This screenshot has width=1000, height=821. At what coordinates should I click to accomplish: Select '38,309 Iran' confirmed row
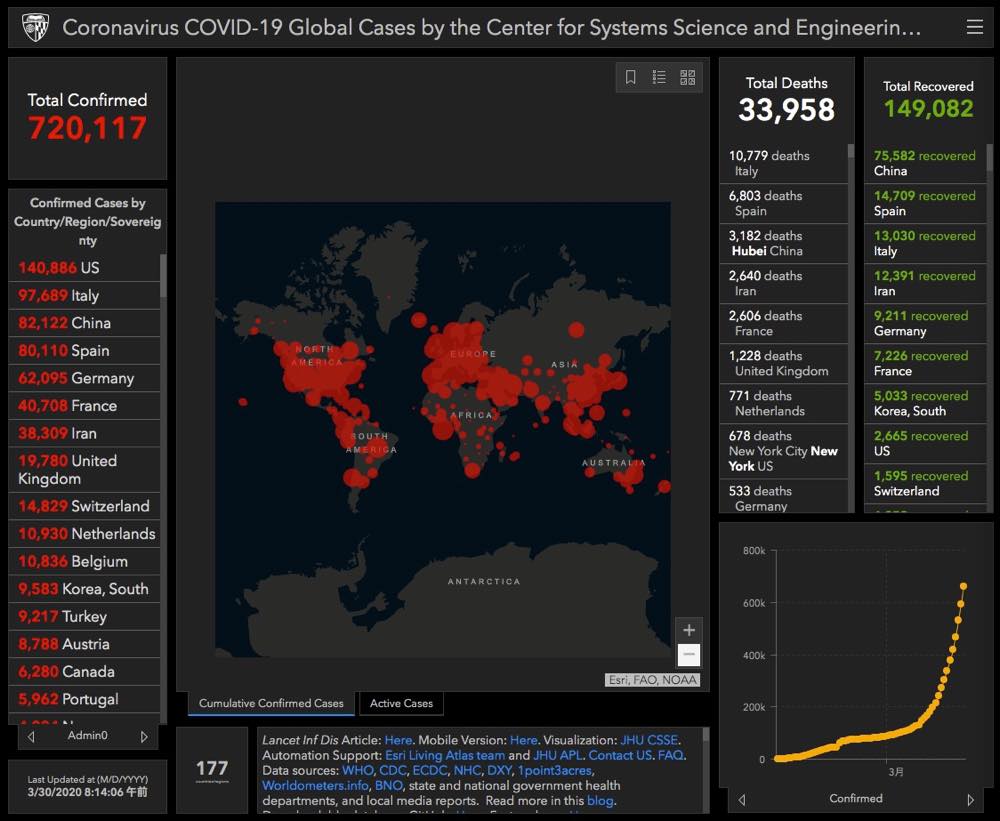click(85, 434)
